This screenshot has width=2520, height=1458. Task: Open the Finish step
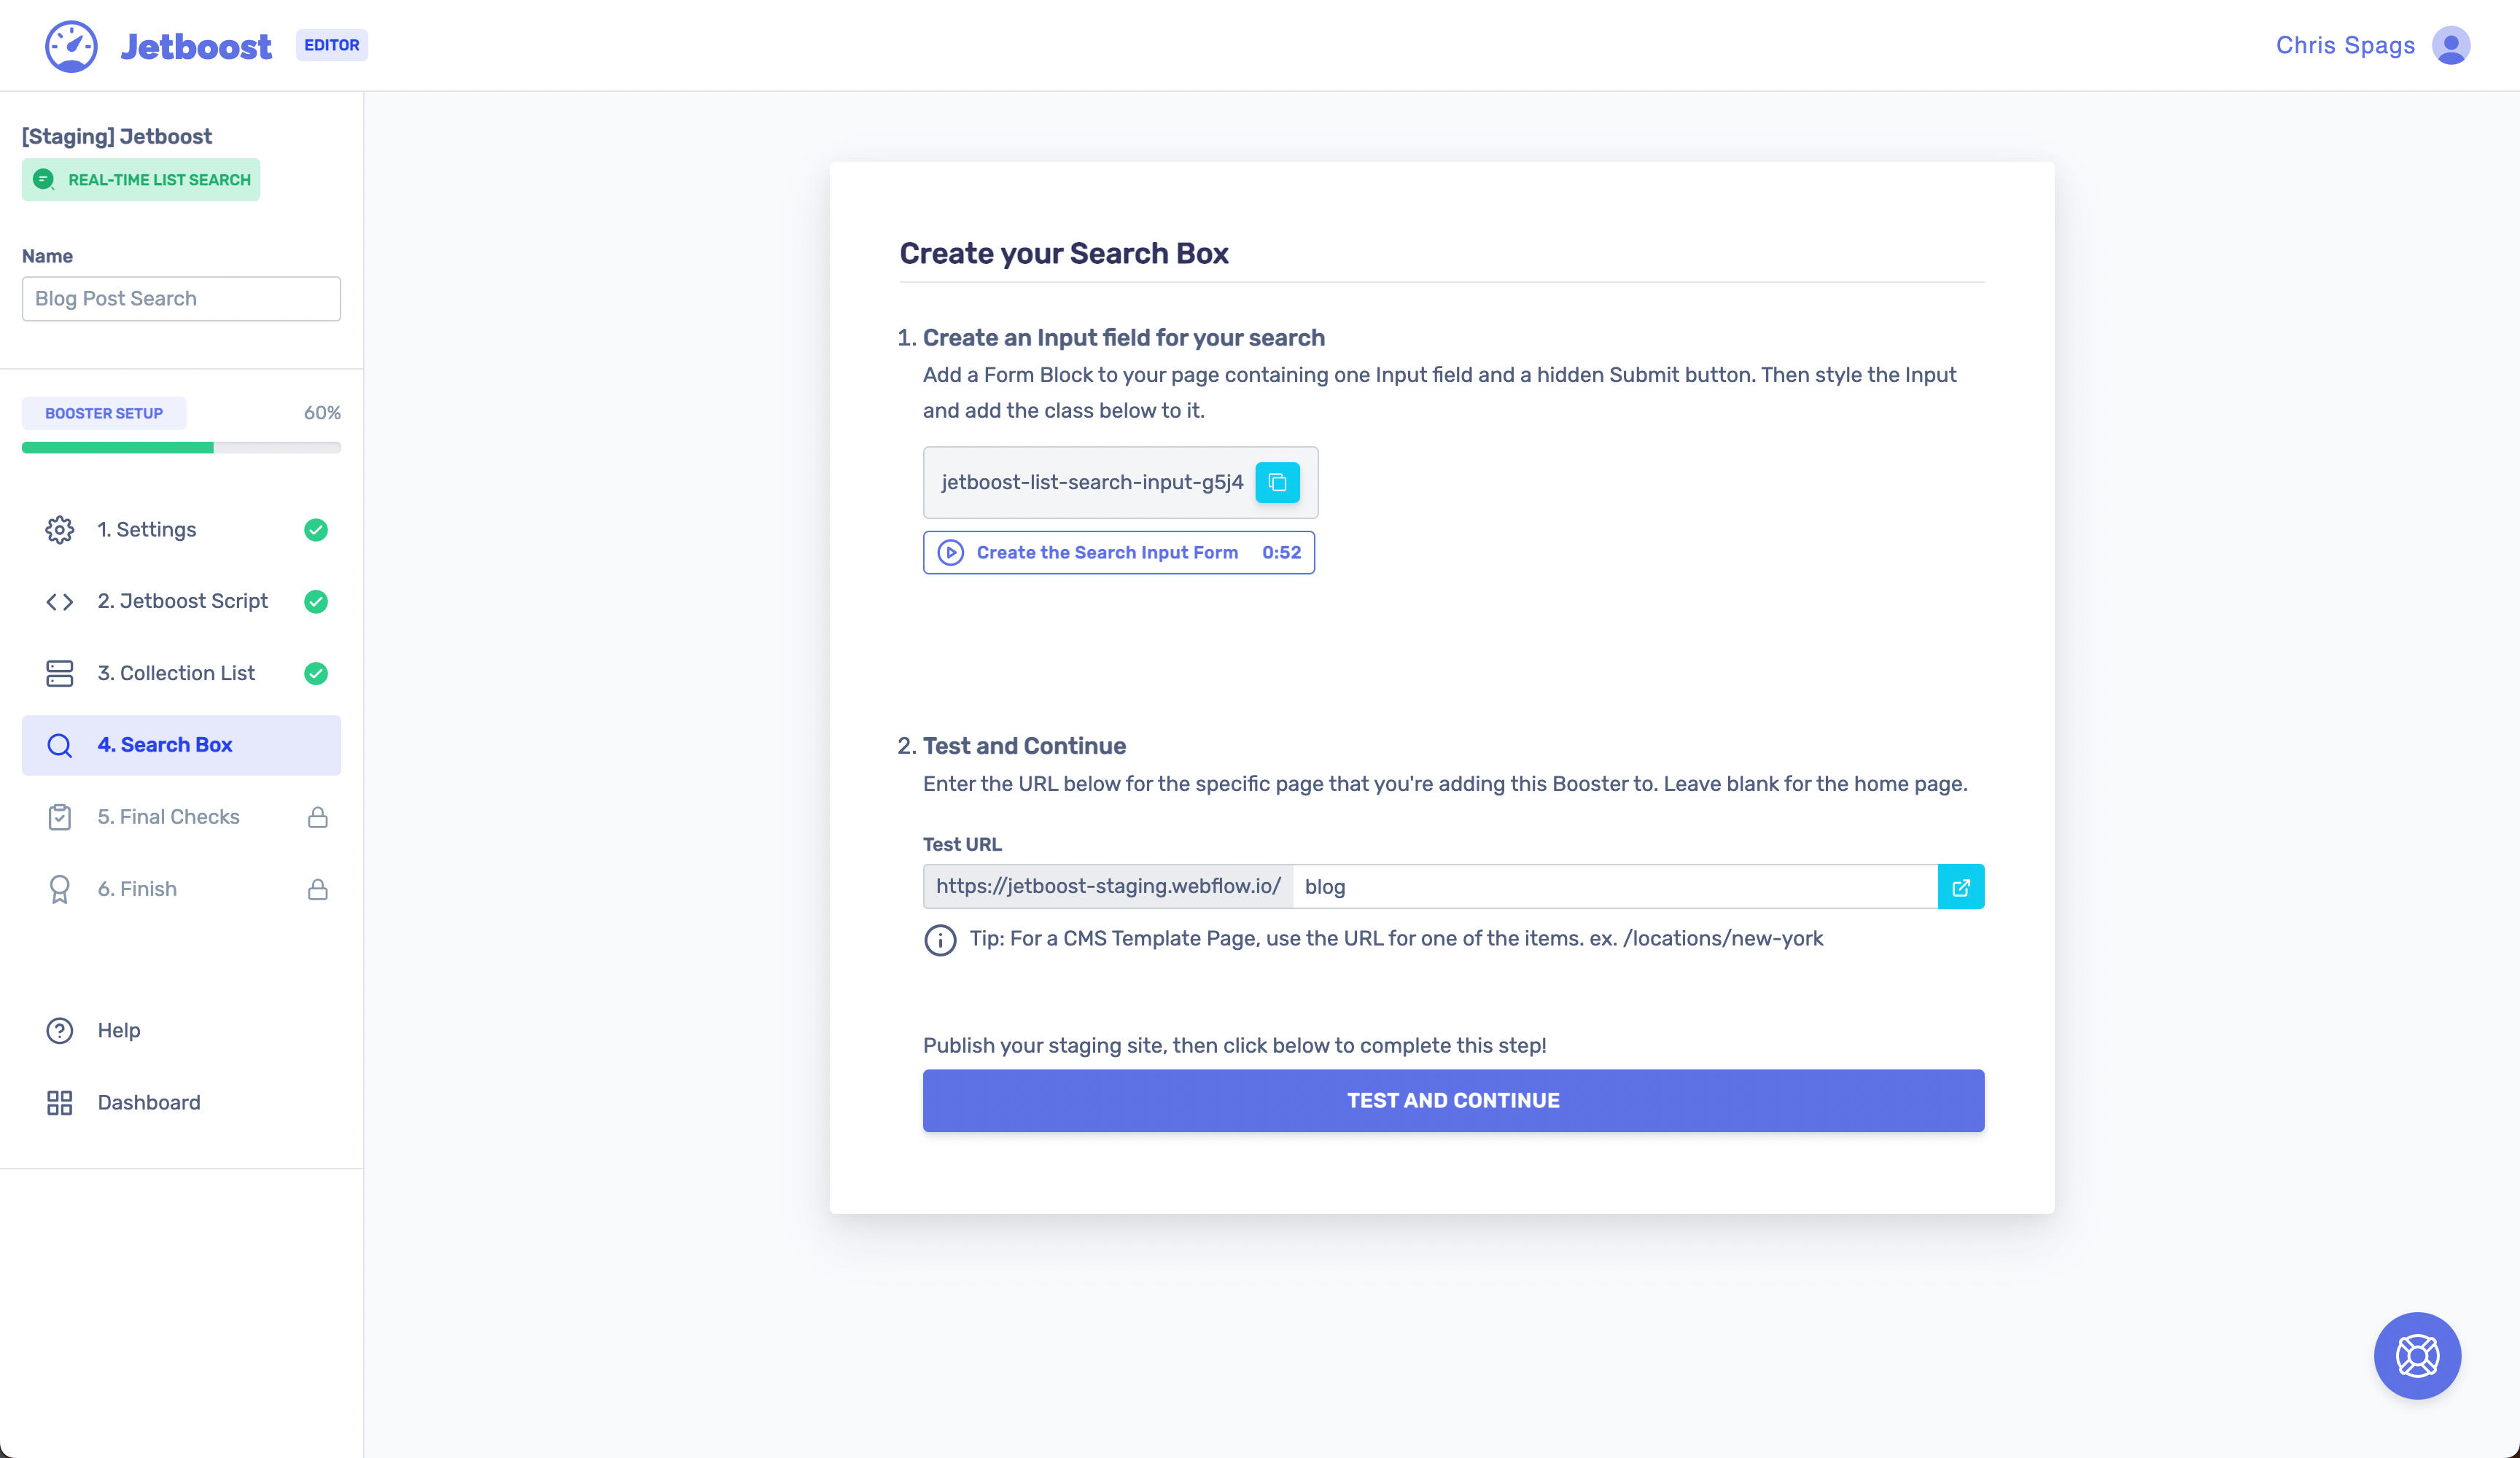coord(137,889)
